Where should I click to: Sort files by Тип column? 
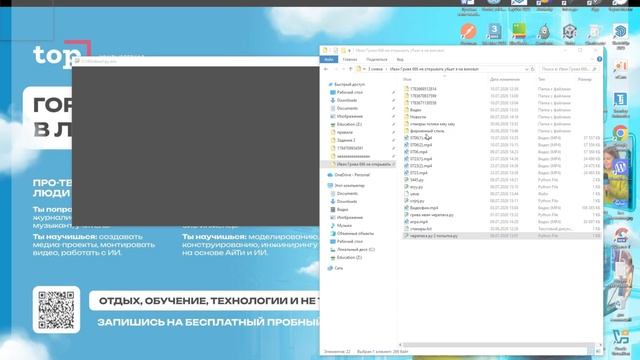point(542,79)
